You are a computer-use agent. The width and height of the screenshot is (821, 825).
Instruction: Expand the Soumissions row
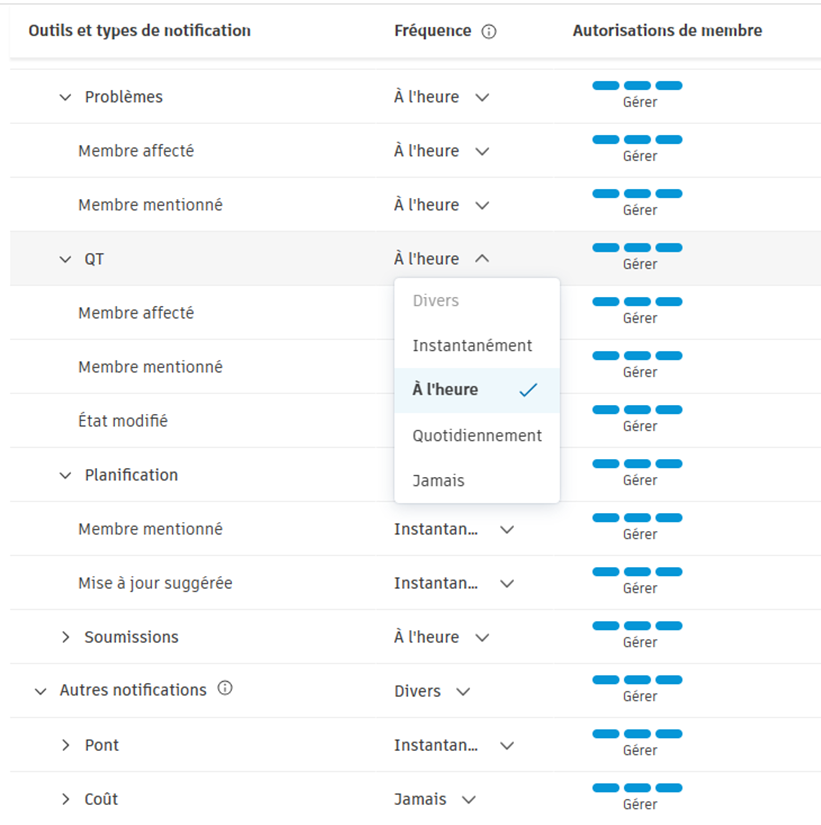tap(66, 636)
